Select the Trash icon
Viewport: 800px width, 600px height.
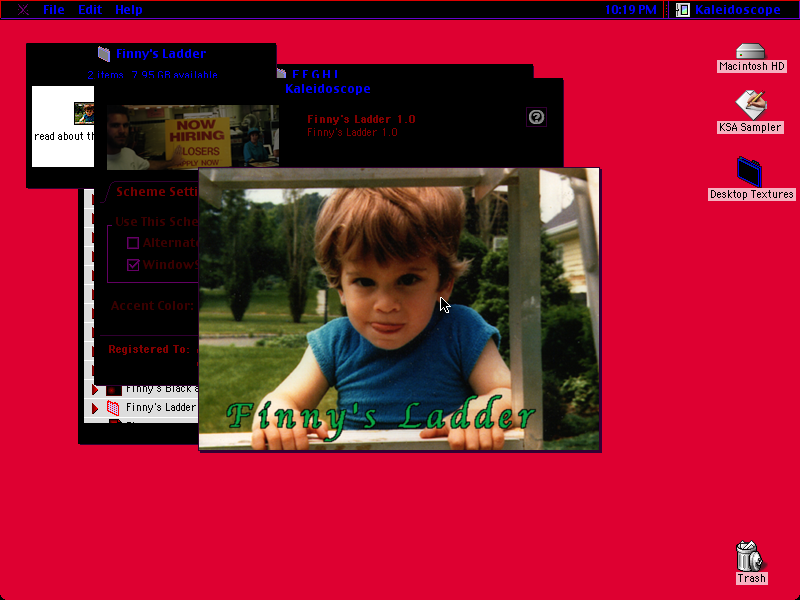tap(749, 556)
